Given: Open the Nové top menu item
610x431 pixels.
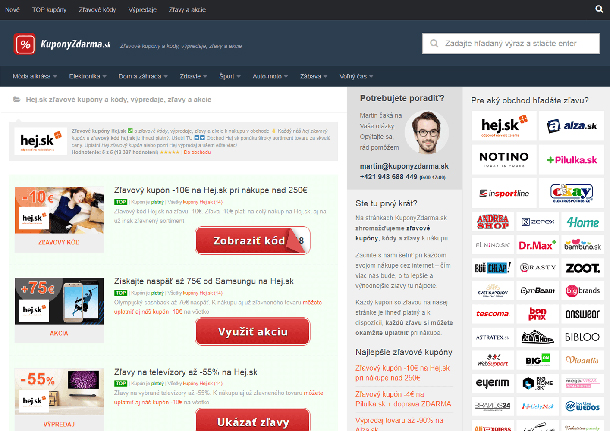Looking at the screenshot, I should pyautogui.click(x=12, y=10).
